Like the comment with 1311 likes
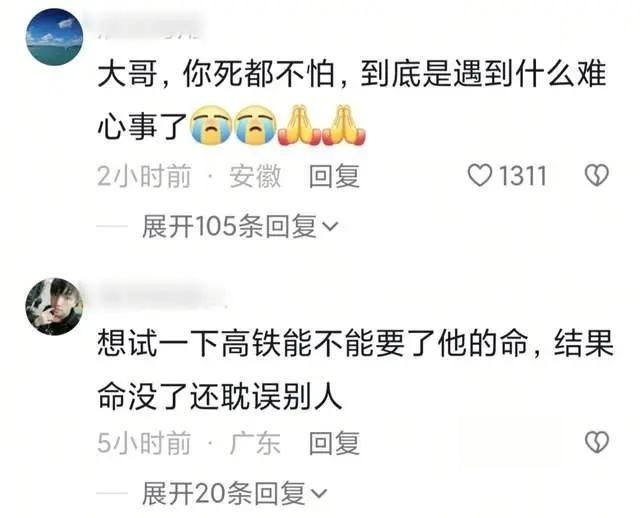This screenshot has width=640, height=518. (x=479, y=176)
